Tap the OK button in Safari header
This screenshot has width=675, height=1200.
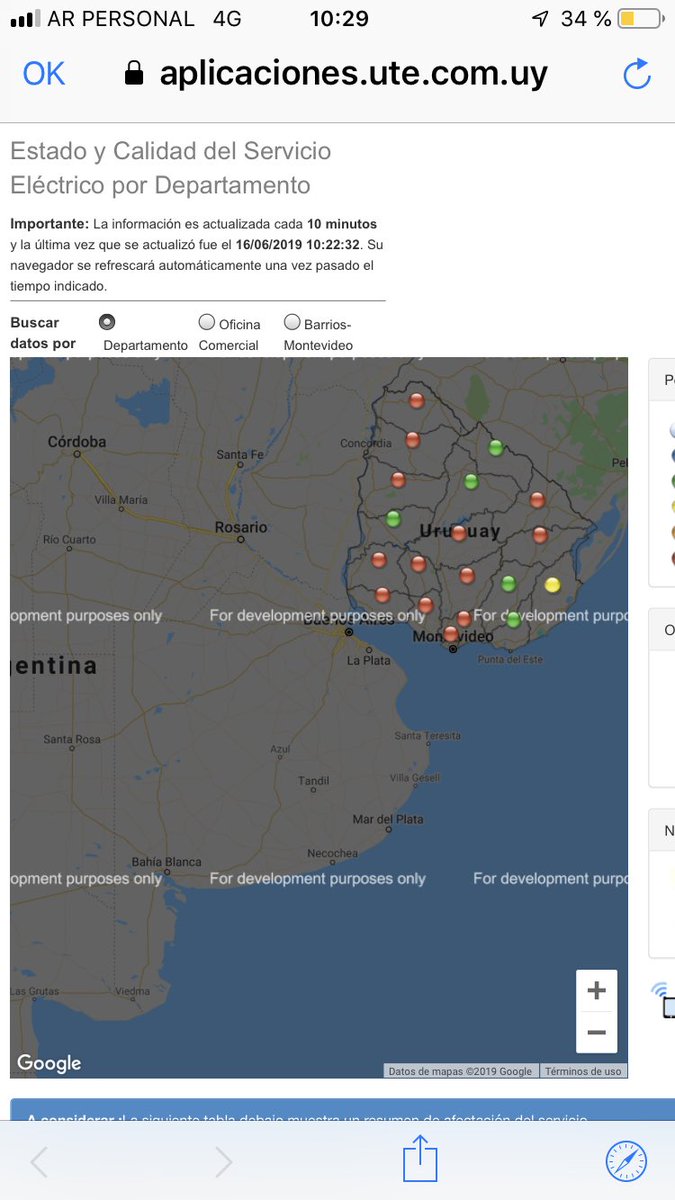pos(44,73)
